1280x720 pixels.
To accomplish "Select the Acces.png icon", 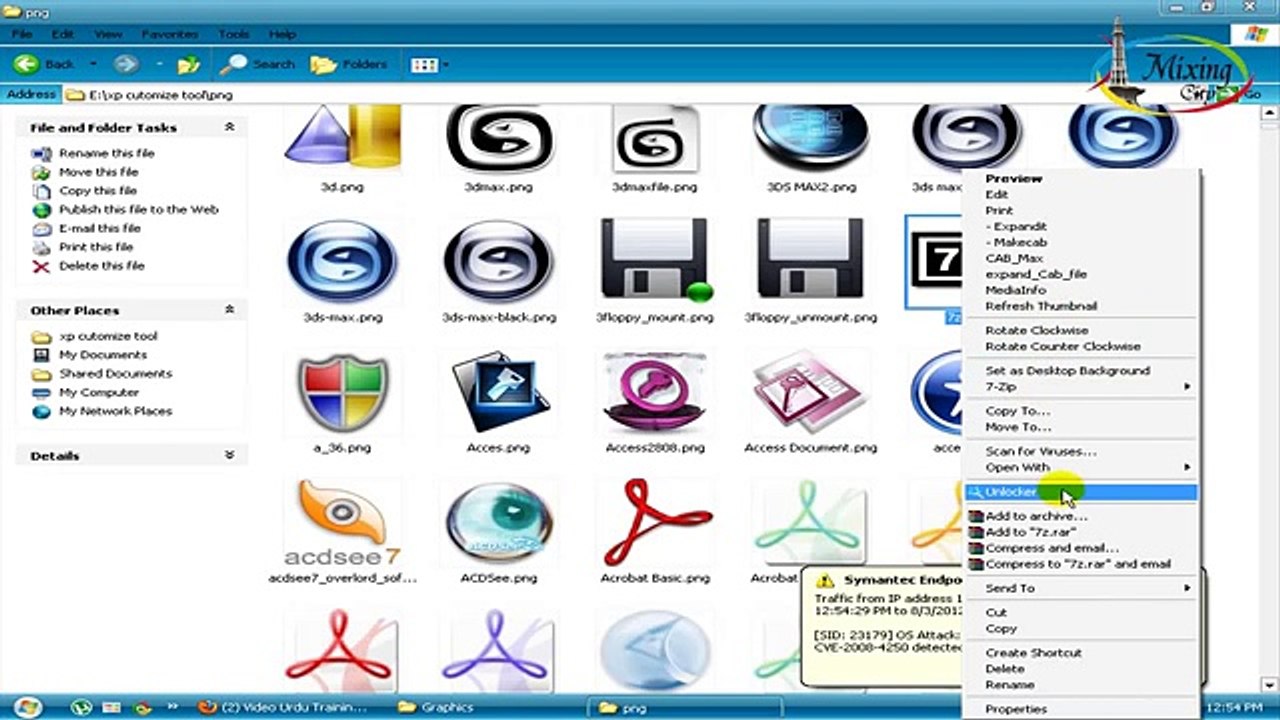I will 498,392.
